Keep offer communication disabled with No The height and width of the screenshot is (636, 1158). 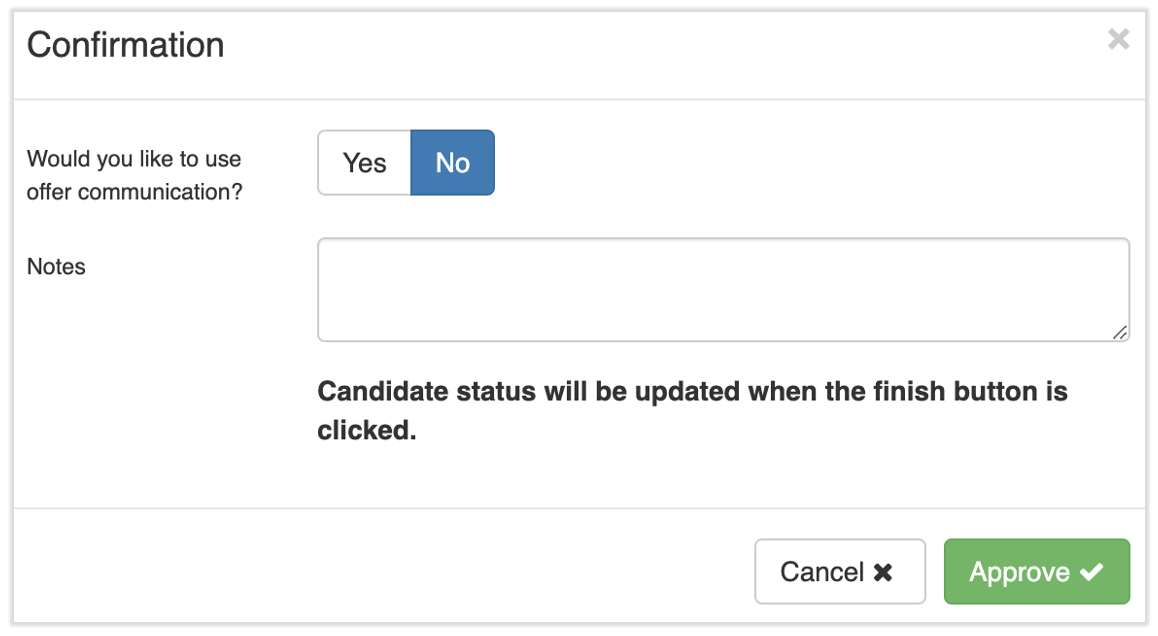452,162
